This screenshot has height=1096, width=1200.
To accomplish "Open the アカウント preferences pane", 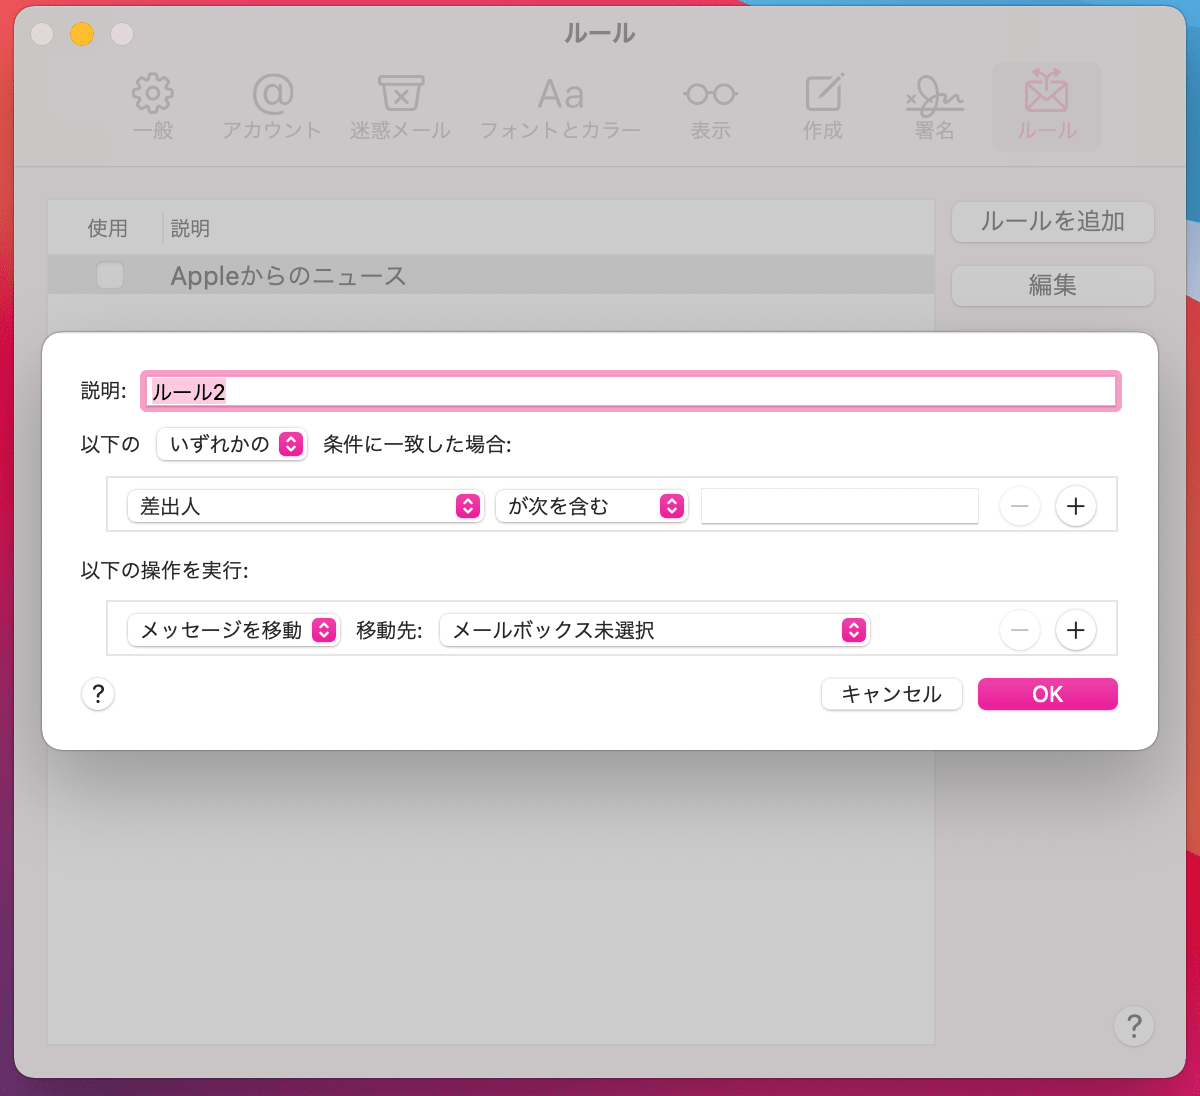I will click(272, 106).
